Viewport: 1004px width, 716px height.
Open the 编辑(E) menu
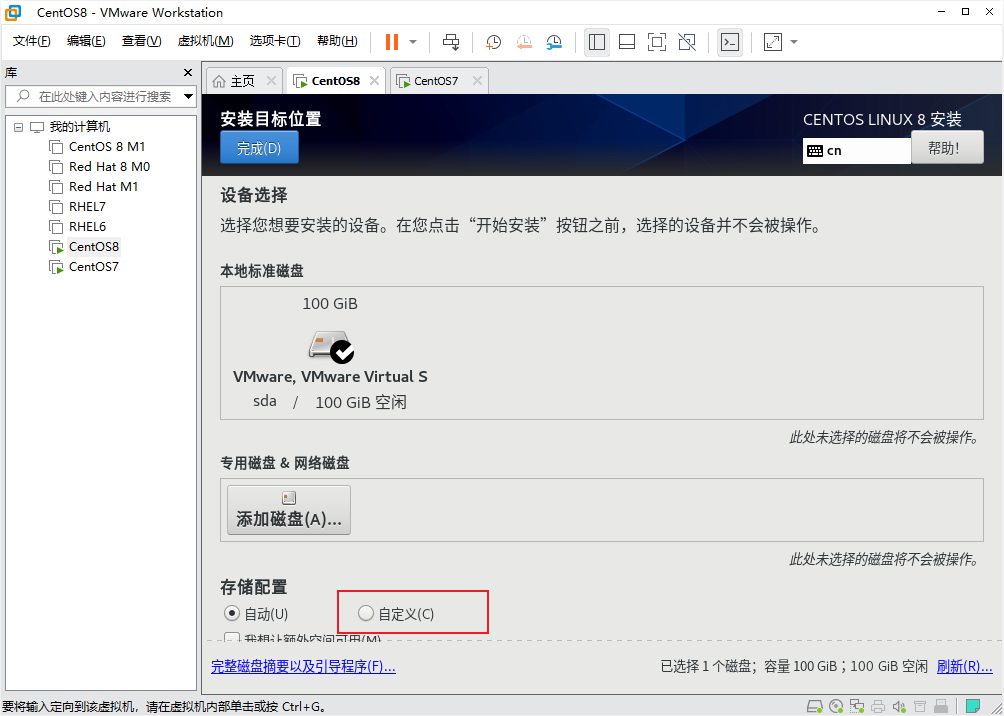86,41
